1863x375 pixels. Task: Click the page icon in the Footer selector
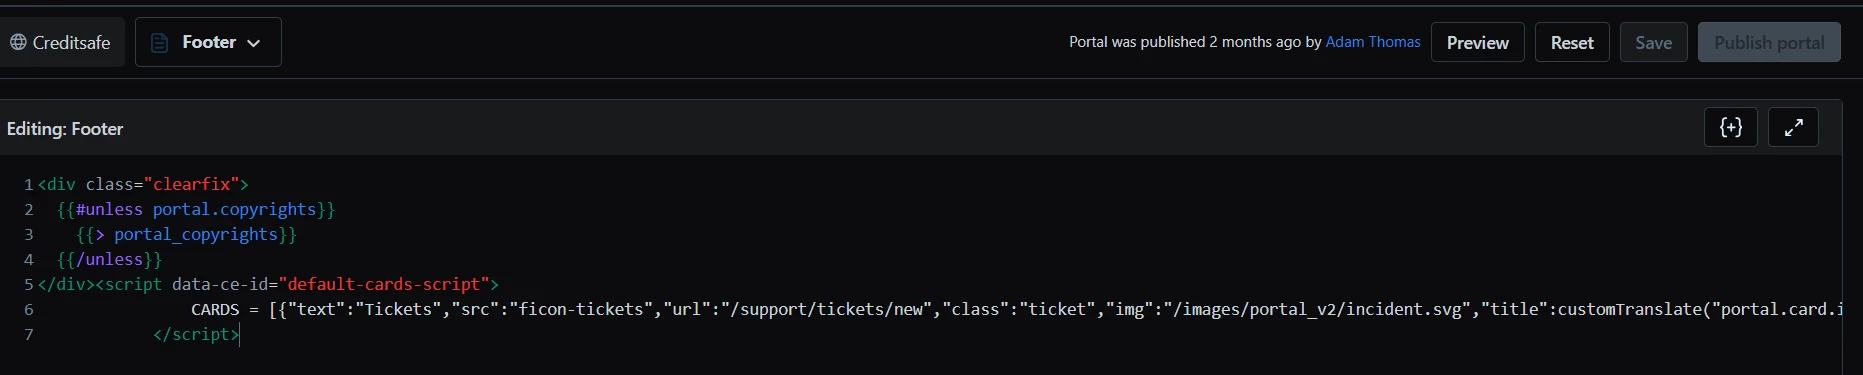pos(159,43)
